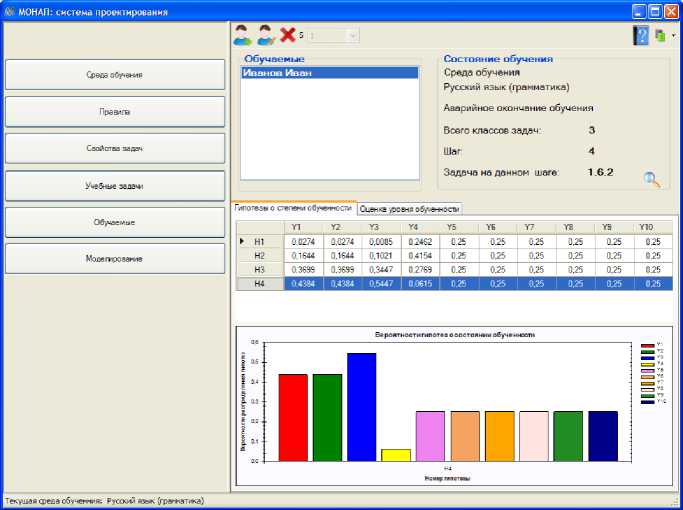Viewport: 683px width, 510px height.
Task: Open the Моделирование section
Action: [115, 259]
